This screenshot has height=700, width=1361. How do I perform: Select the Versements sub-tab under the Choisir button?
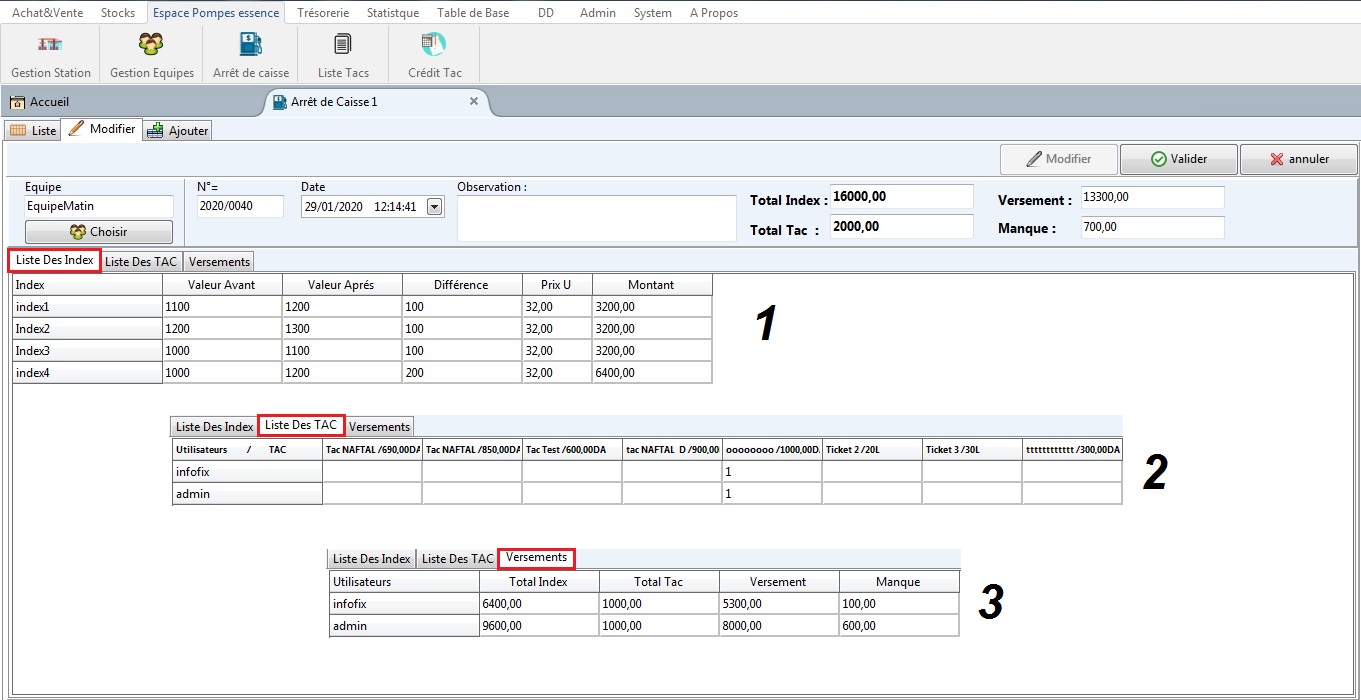(x=219, y=261)
